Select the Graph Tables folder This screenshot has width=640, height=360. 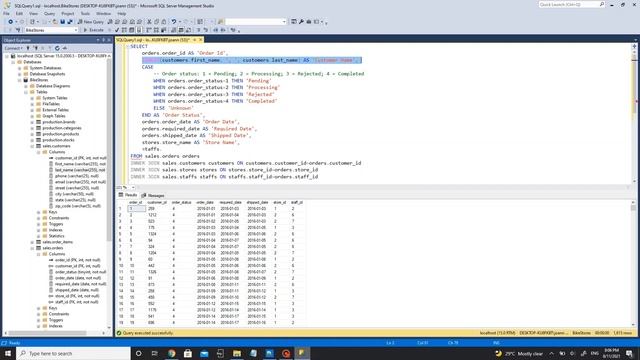(x=53, y=116)
